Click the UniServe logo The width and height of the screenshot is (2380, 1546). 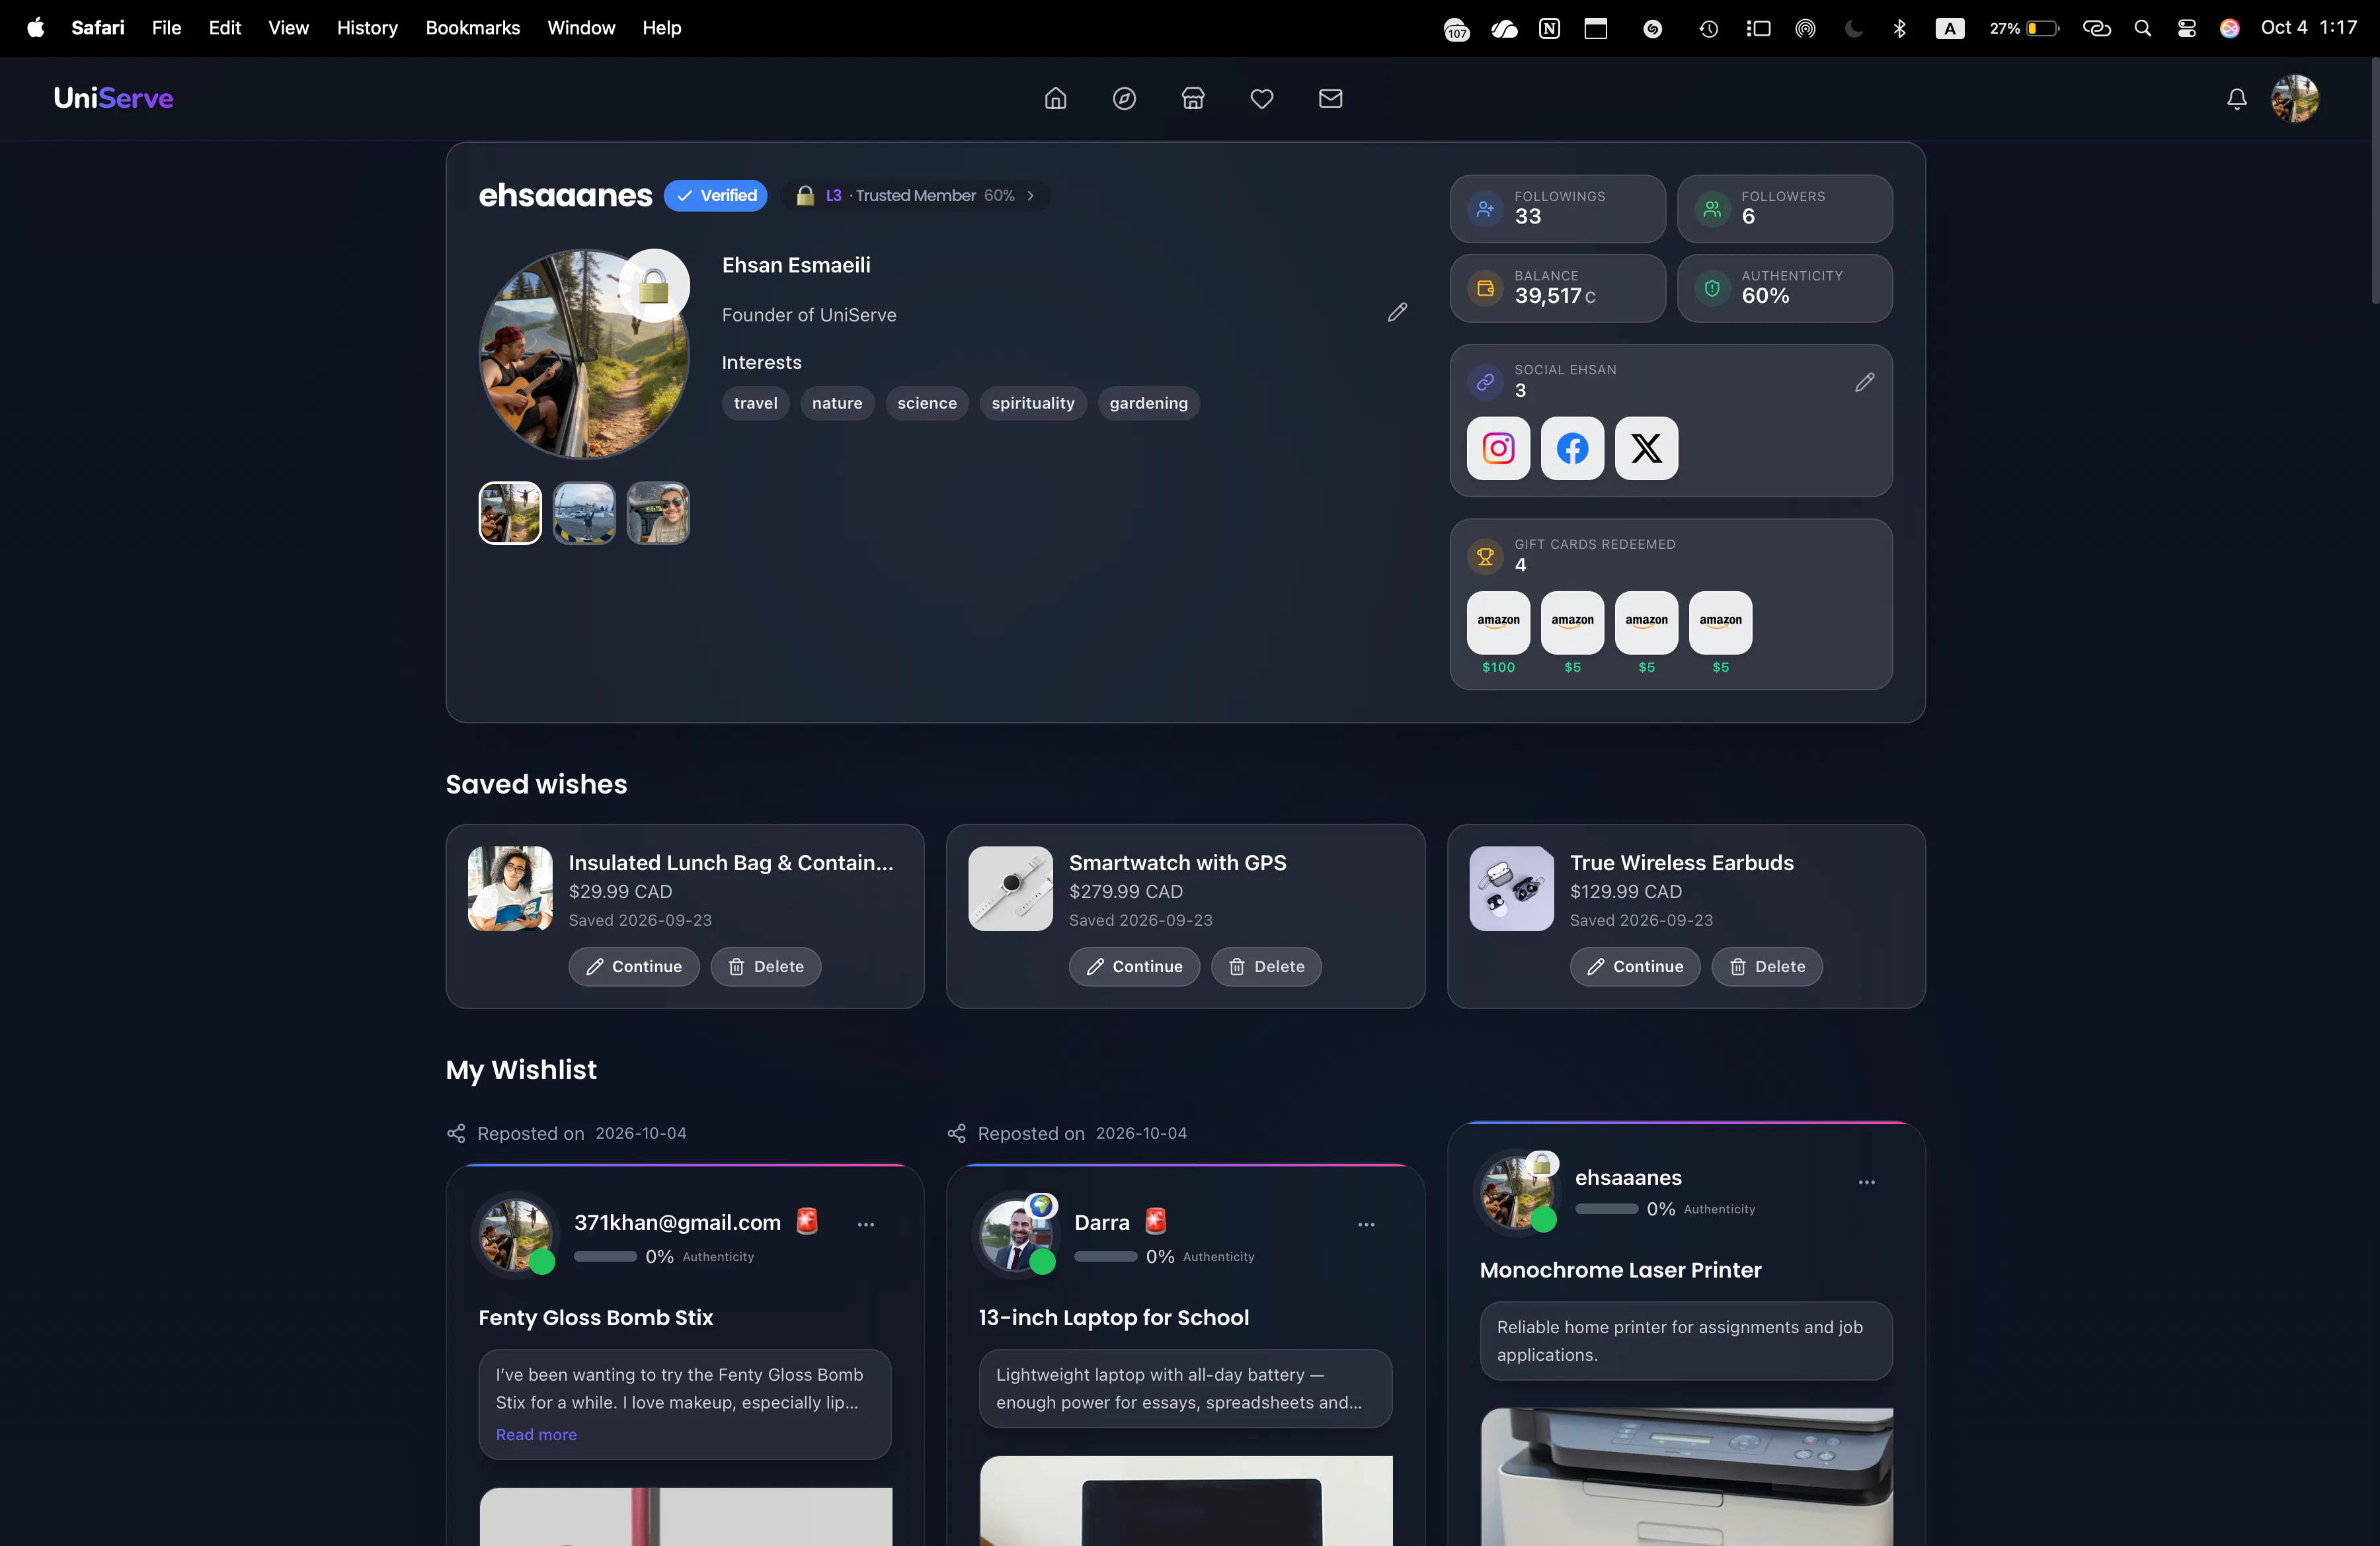point(113,98)
